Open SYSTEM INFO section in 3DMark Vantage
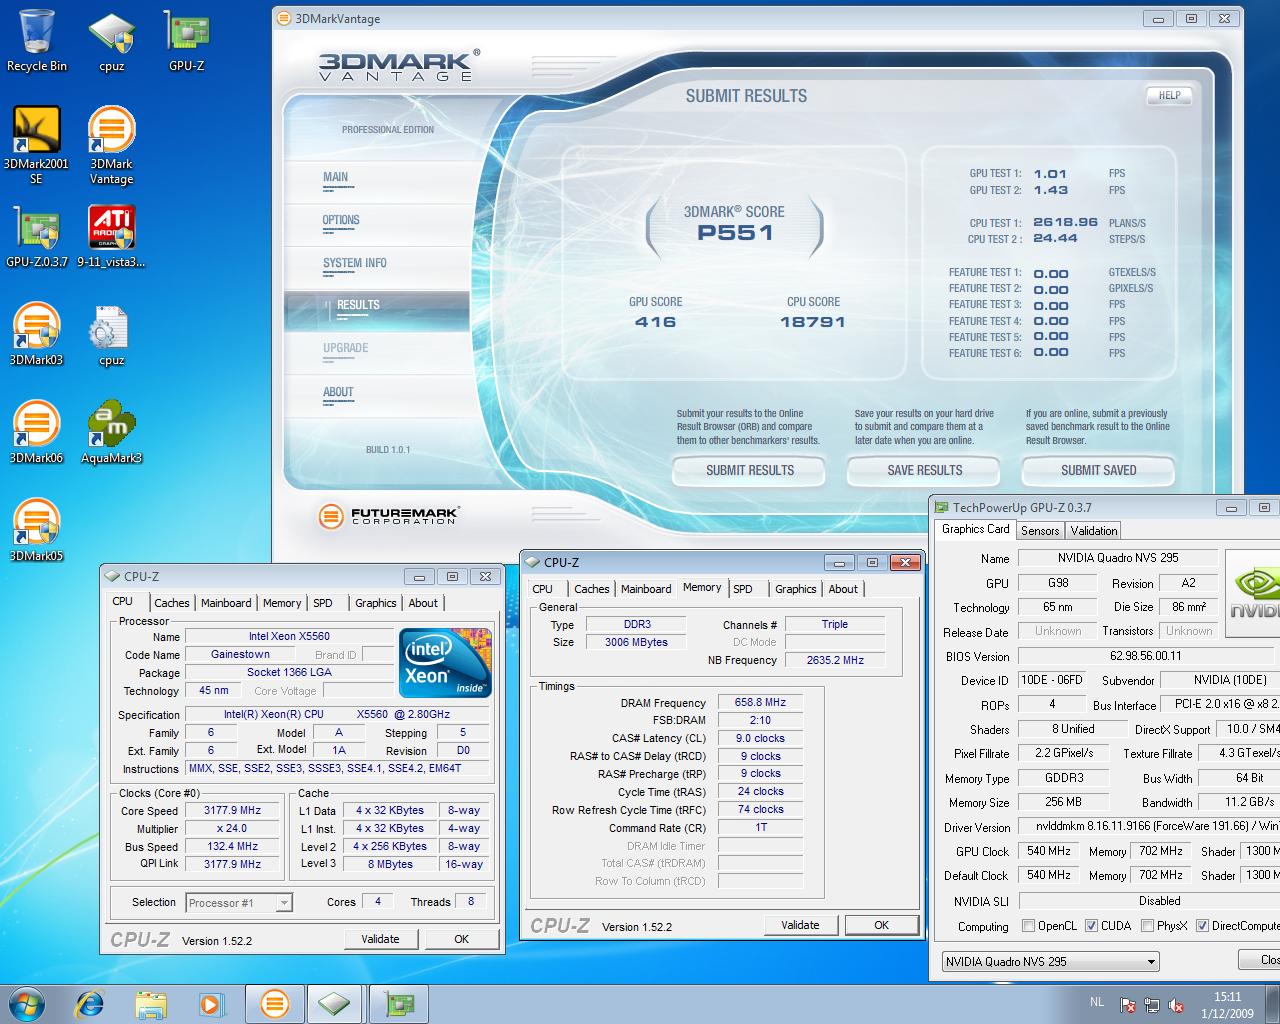This screenshot has width=1280, height=1024. pos(355,263)
